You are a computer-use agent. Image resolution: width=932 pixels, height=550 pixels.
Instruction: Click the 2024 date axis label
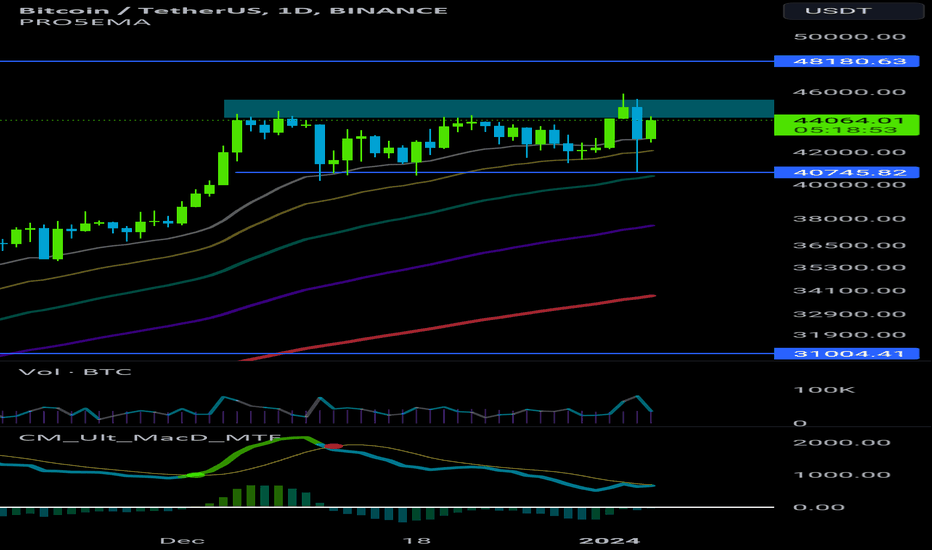pos(610,541)
